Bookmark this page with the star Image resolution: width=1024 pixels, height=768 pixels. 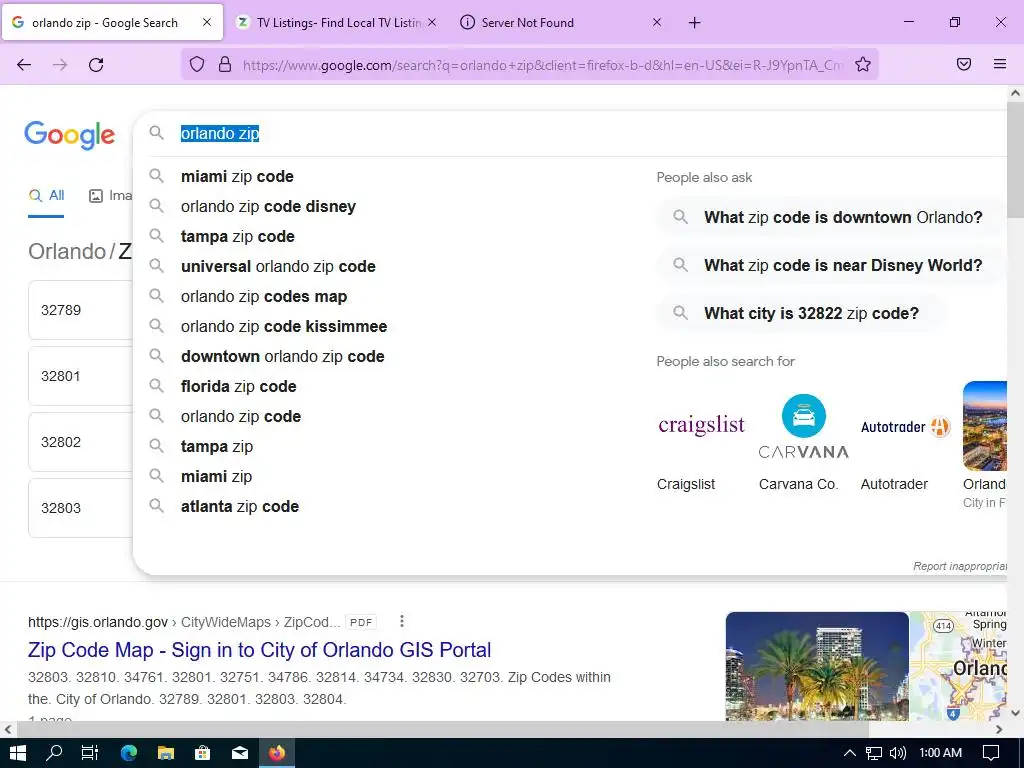point(863,64)
